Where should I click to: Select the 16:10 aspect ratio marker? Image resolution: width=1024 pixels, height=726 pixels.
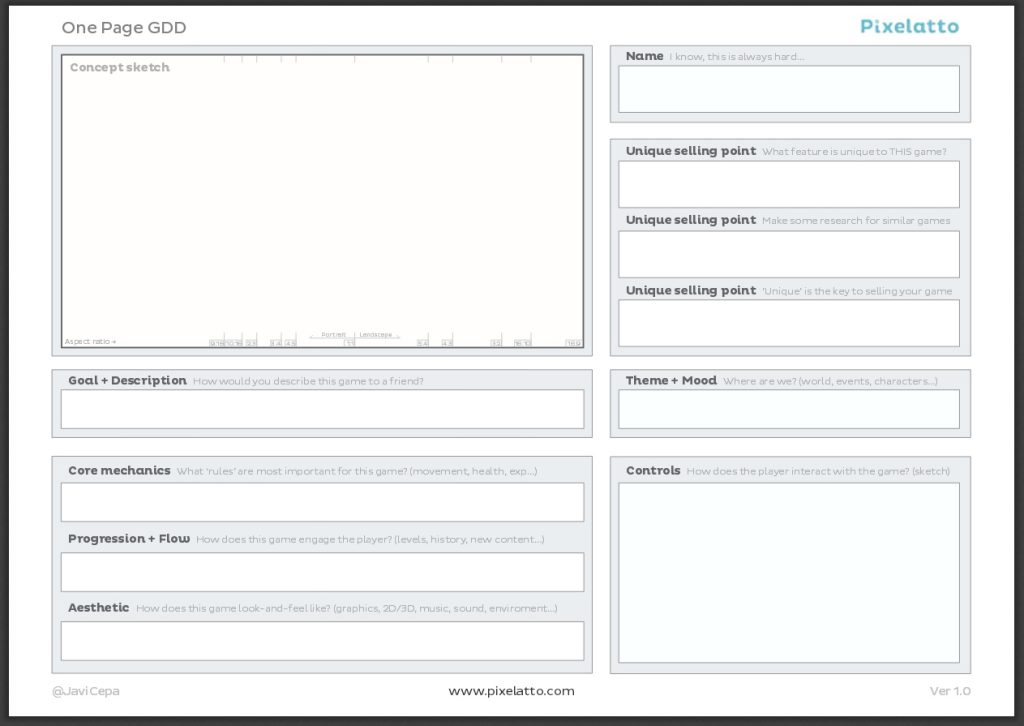click(x=523, y=339)
